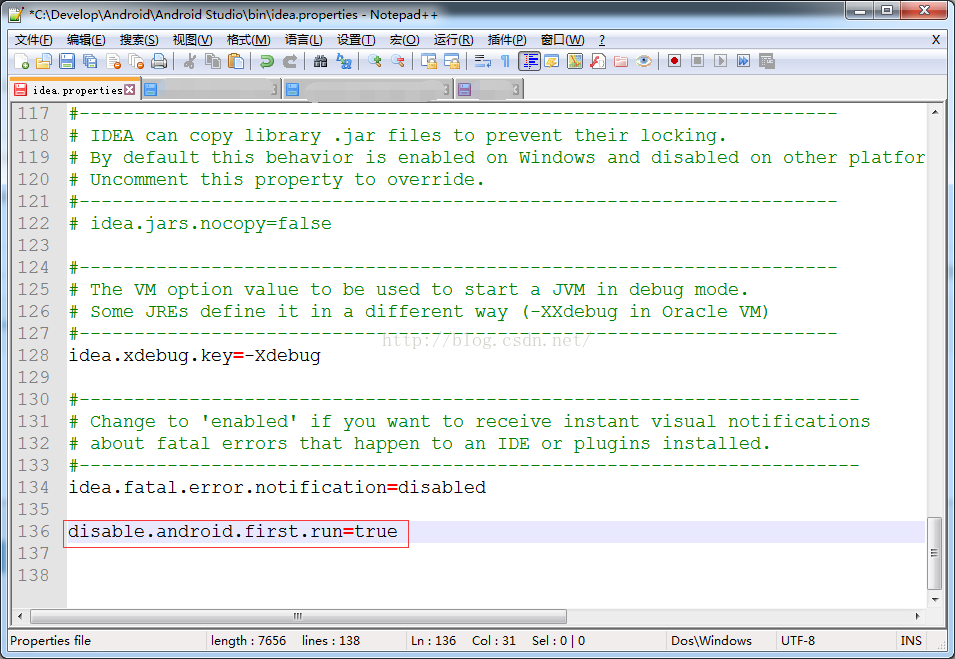Save the current file using toolbar

pos(67,62)
